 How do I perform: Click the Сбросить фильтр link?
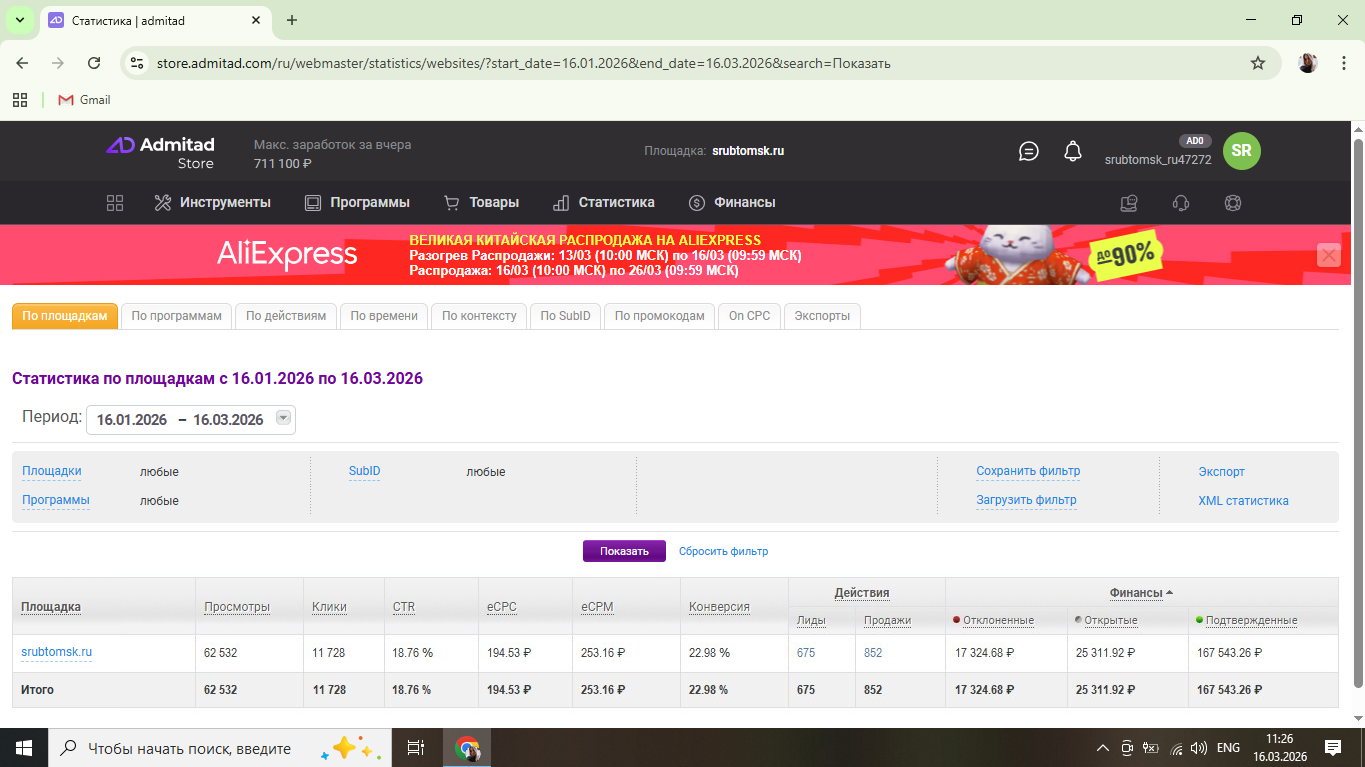click(723, 551)
